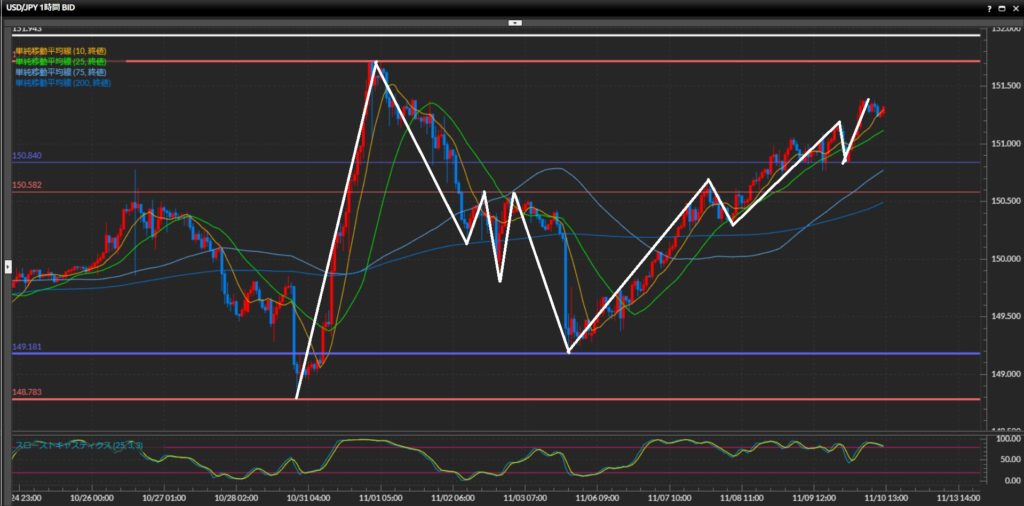1024x506 pixels.
Task: Click the help question mark icon
Action: coord(989,7)
